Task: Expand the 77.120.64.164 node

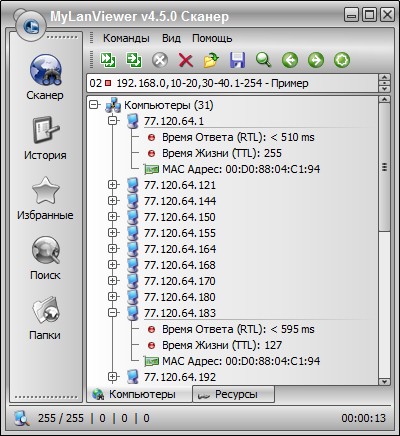Action: [113, 249]
